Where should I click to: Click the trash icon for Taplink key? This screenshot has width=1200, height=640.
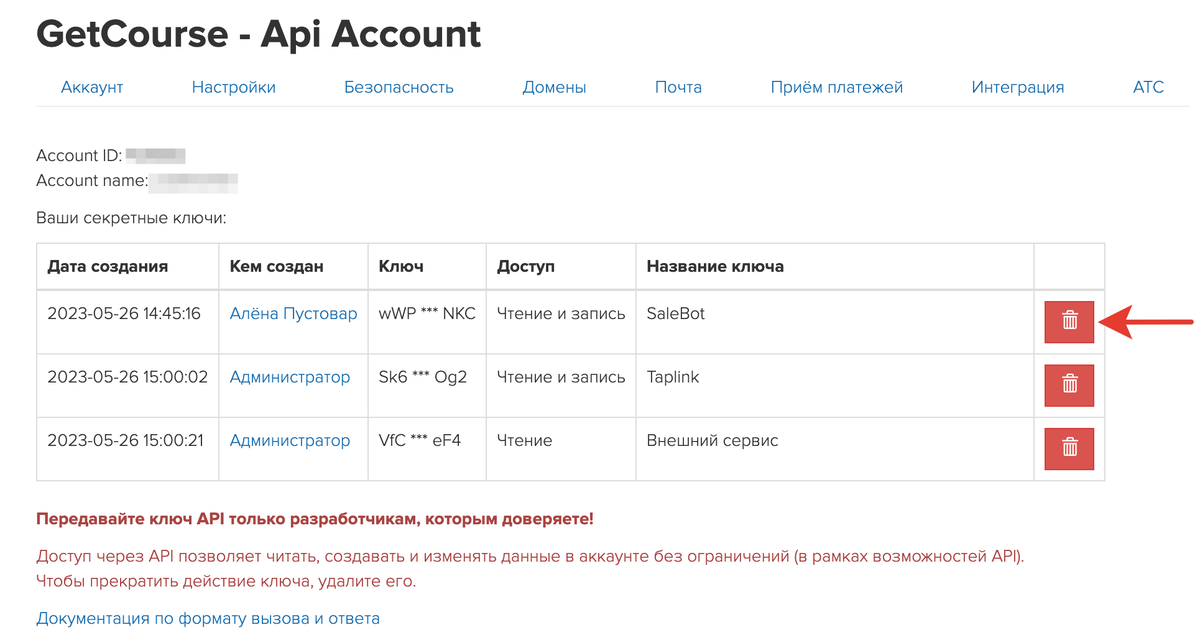(x=1069, y=385)
